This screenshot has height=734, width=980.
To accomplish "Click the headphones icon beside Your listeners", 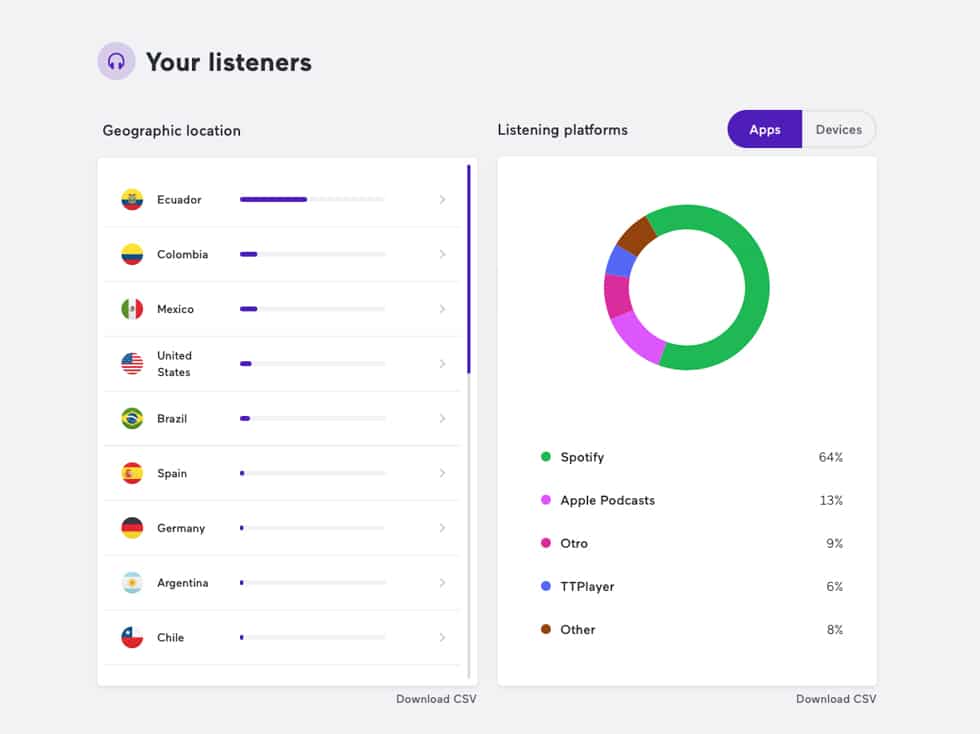I will tap(116, 61).
